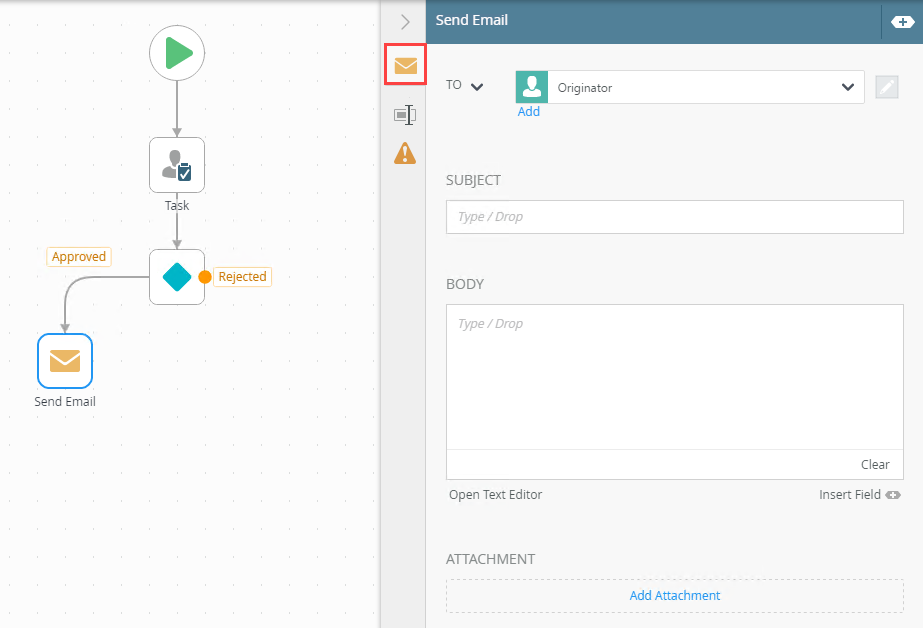Screen dimensions: 923x628
Task: Select the Task step node
Action: 177,165
